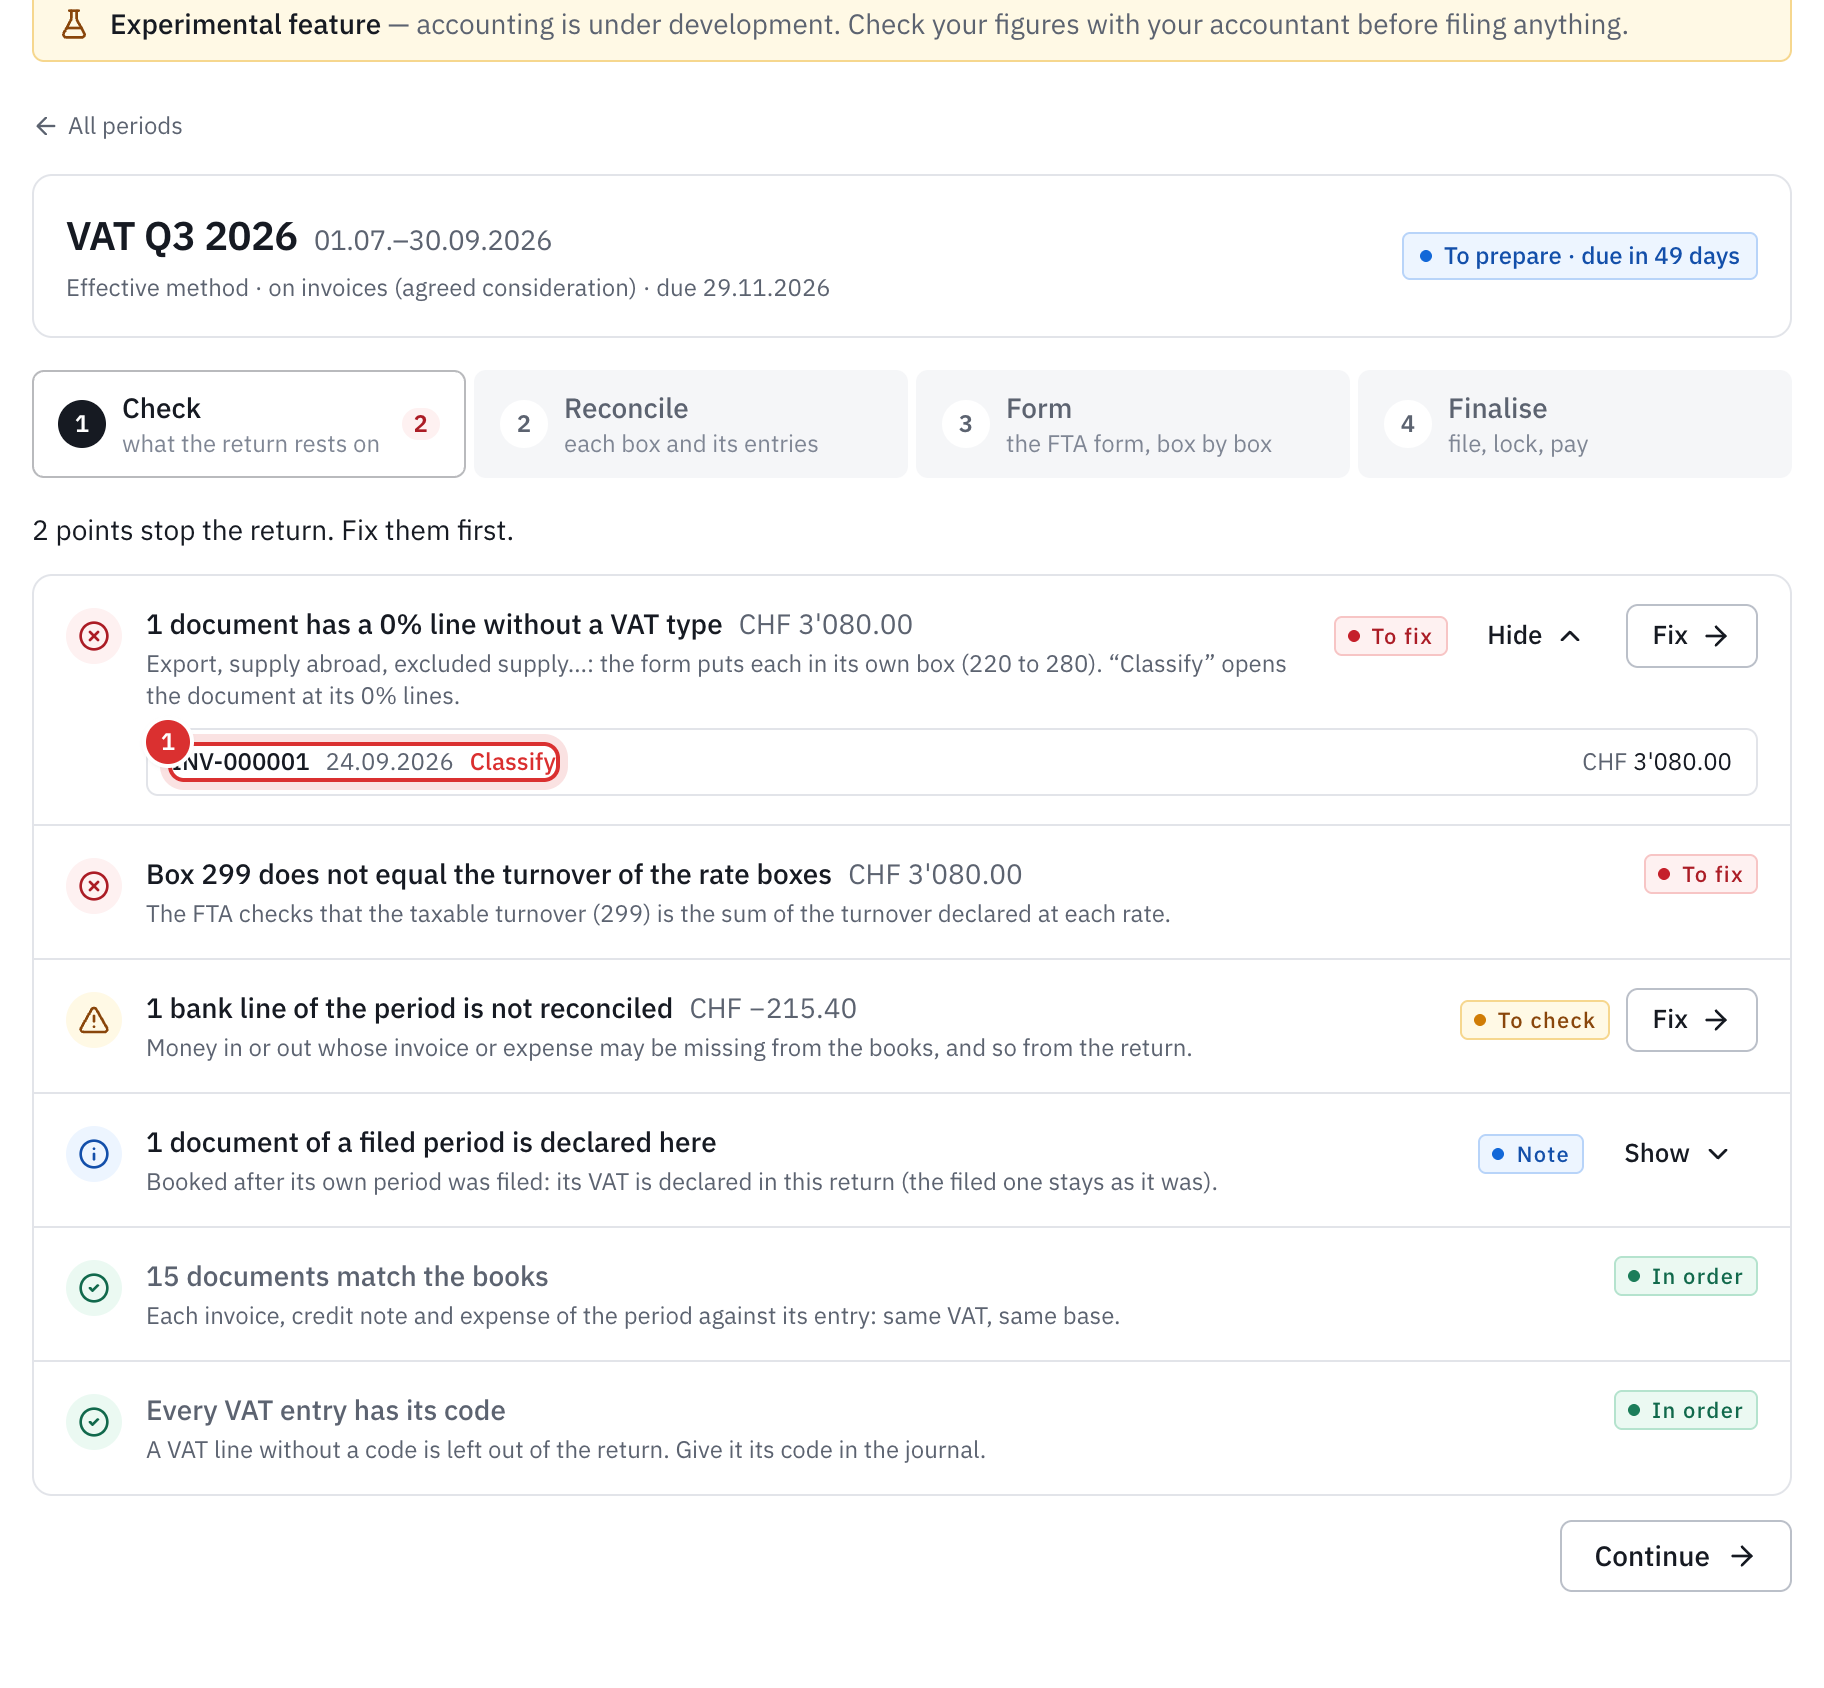1824x1688 pixels.
Task: Click the red error icon for the Box 299 issue
Action: click(94, 886)
